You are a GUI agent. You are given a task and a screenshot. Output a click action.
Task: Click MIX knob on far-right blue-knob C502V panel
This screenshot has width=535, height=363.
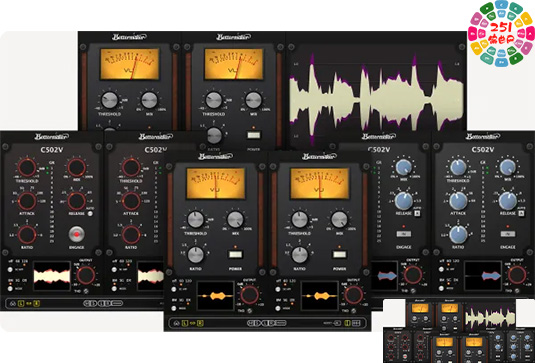pos(508,167)
